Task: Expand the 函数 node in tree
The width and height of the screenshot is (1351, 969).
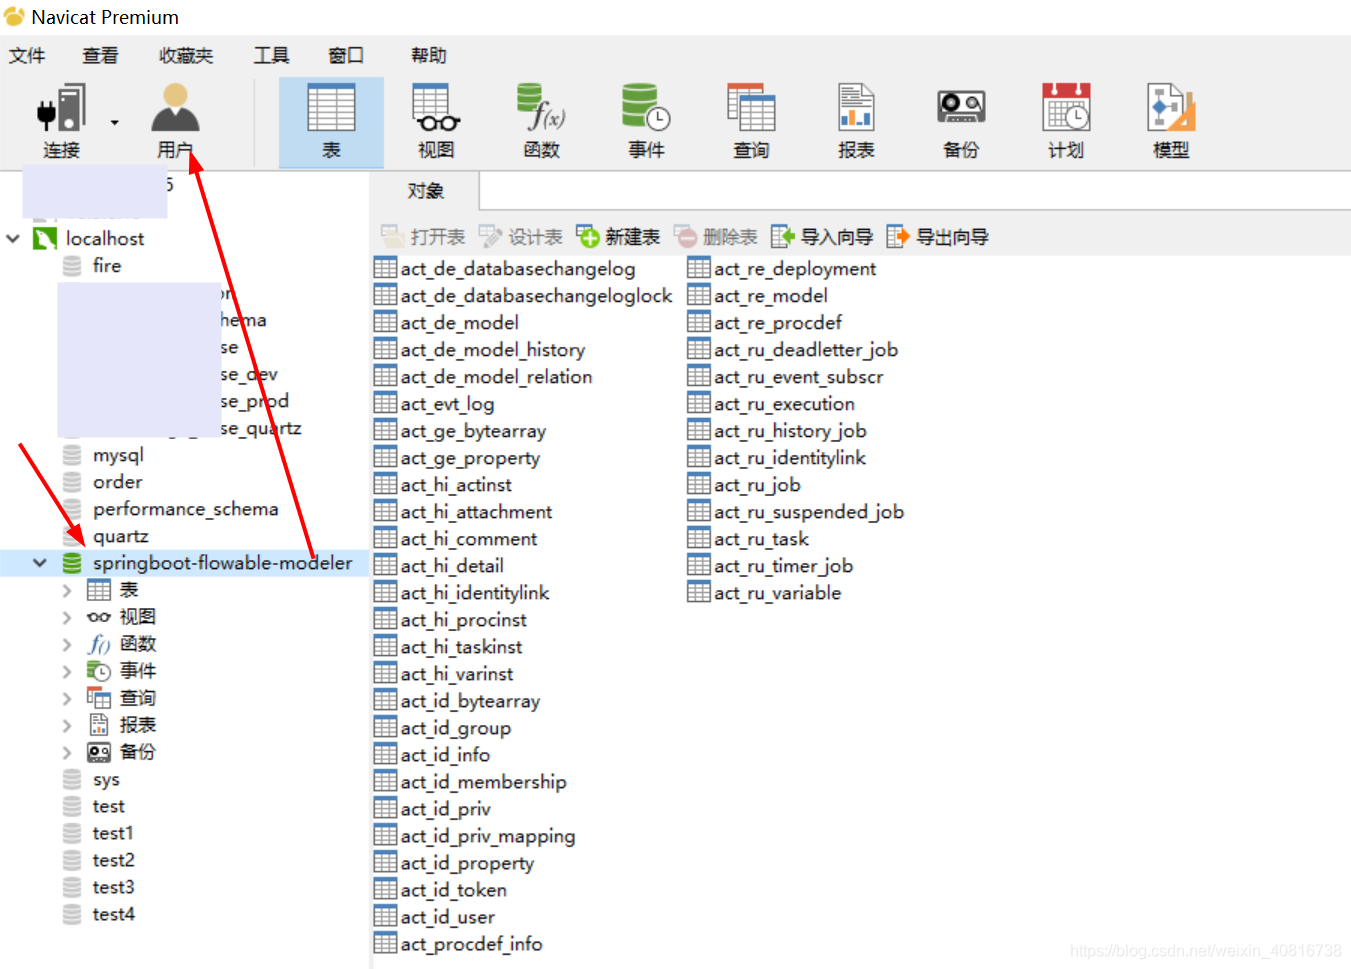Action: coord(67,644)
